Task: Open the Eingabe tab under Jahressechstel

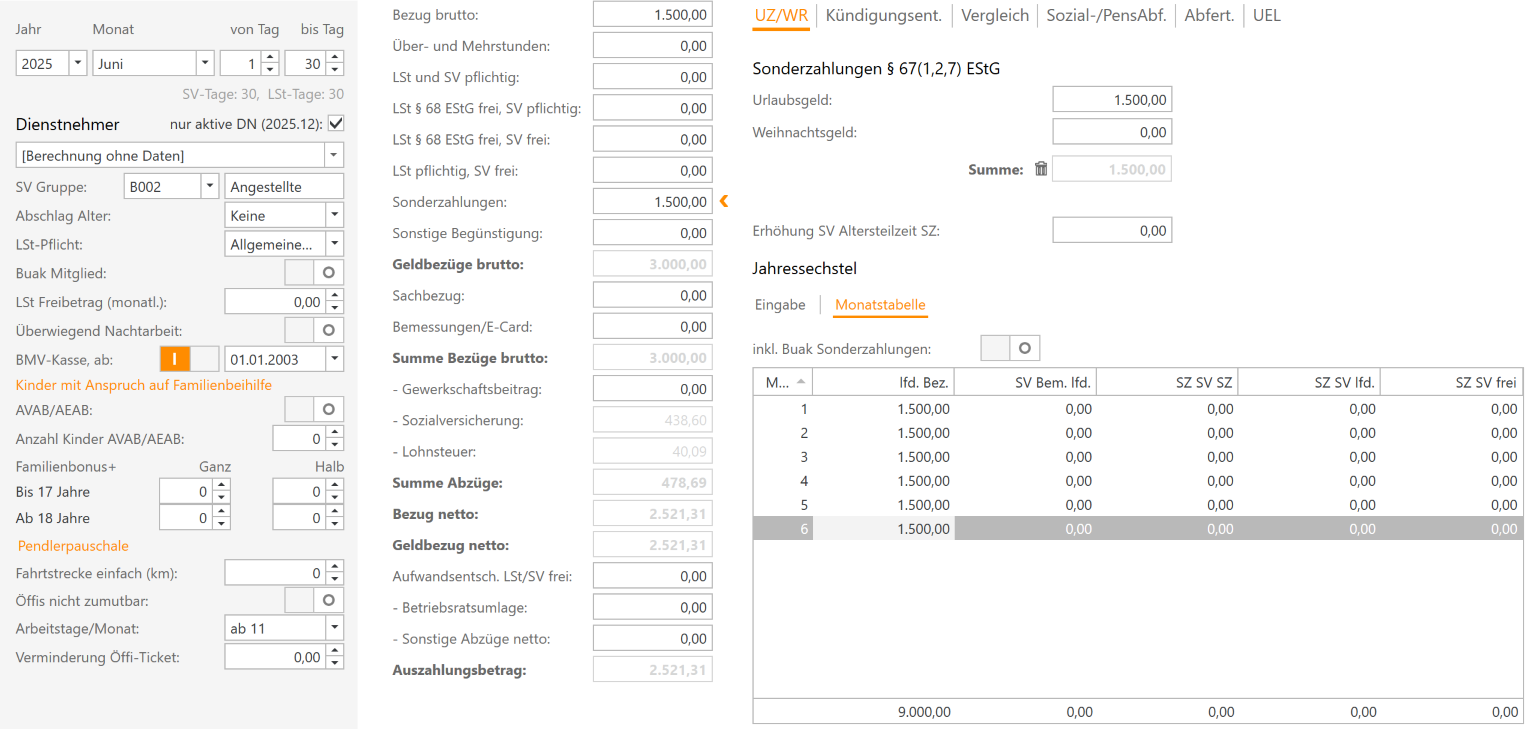Action: pyautogui.click(x=780, y=305)
